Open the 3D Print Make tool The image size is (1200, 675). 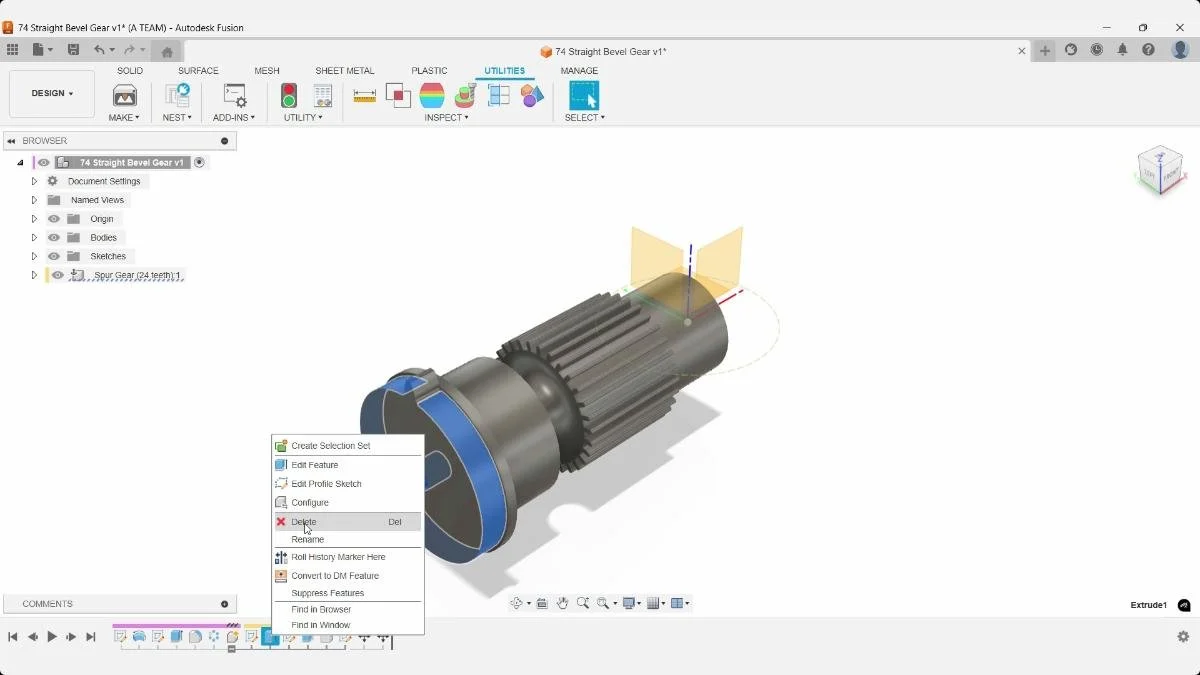pyautogui.click(x=125, y=96)
